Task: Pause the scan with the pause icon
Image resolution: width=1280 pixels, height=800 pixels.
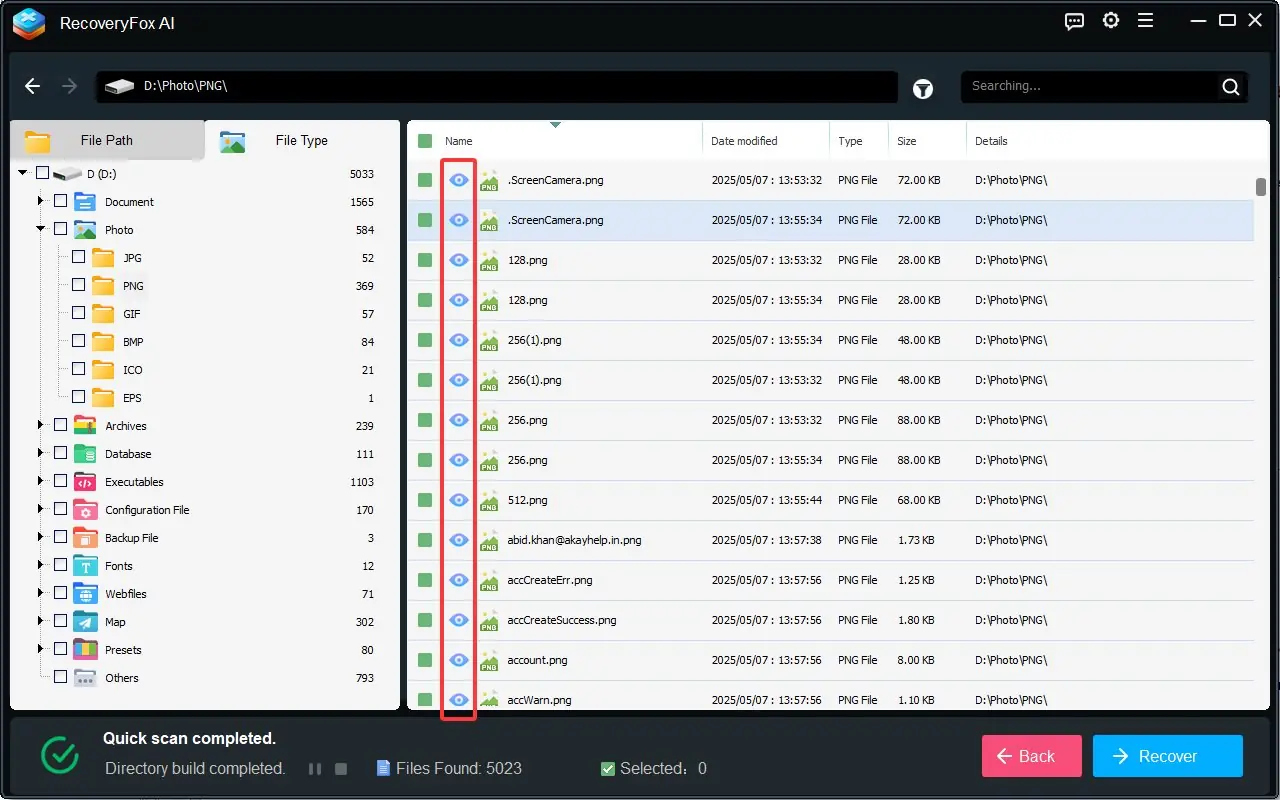Action: (x=315, y=769)
